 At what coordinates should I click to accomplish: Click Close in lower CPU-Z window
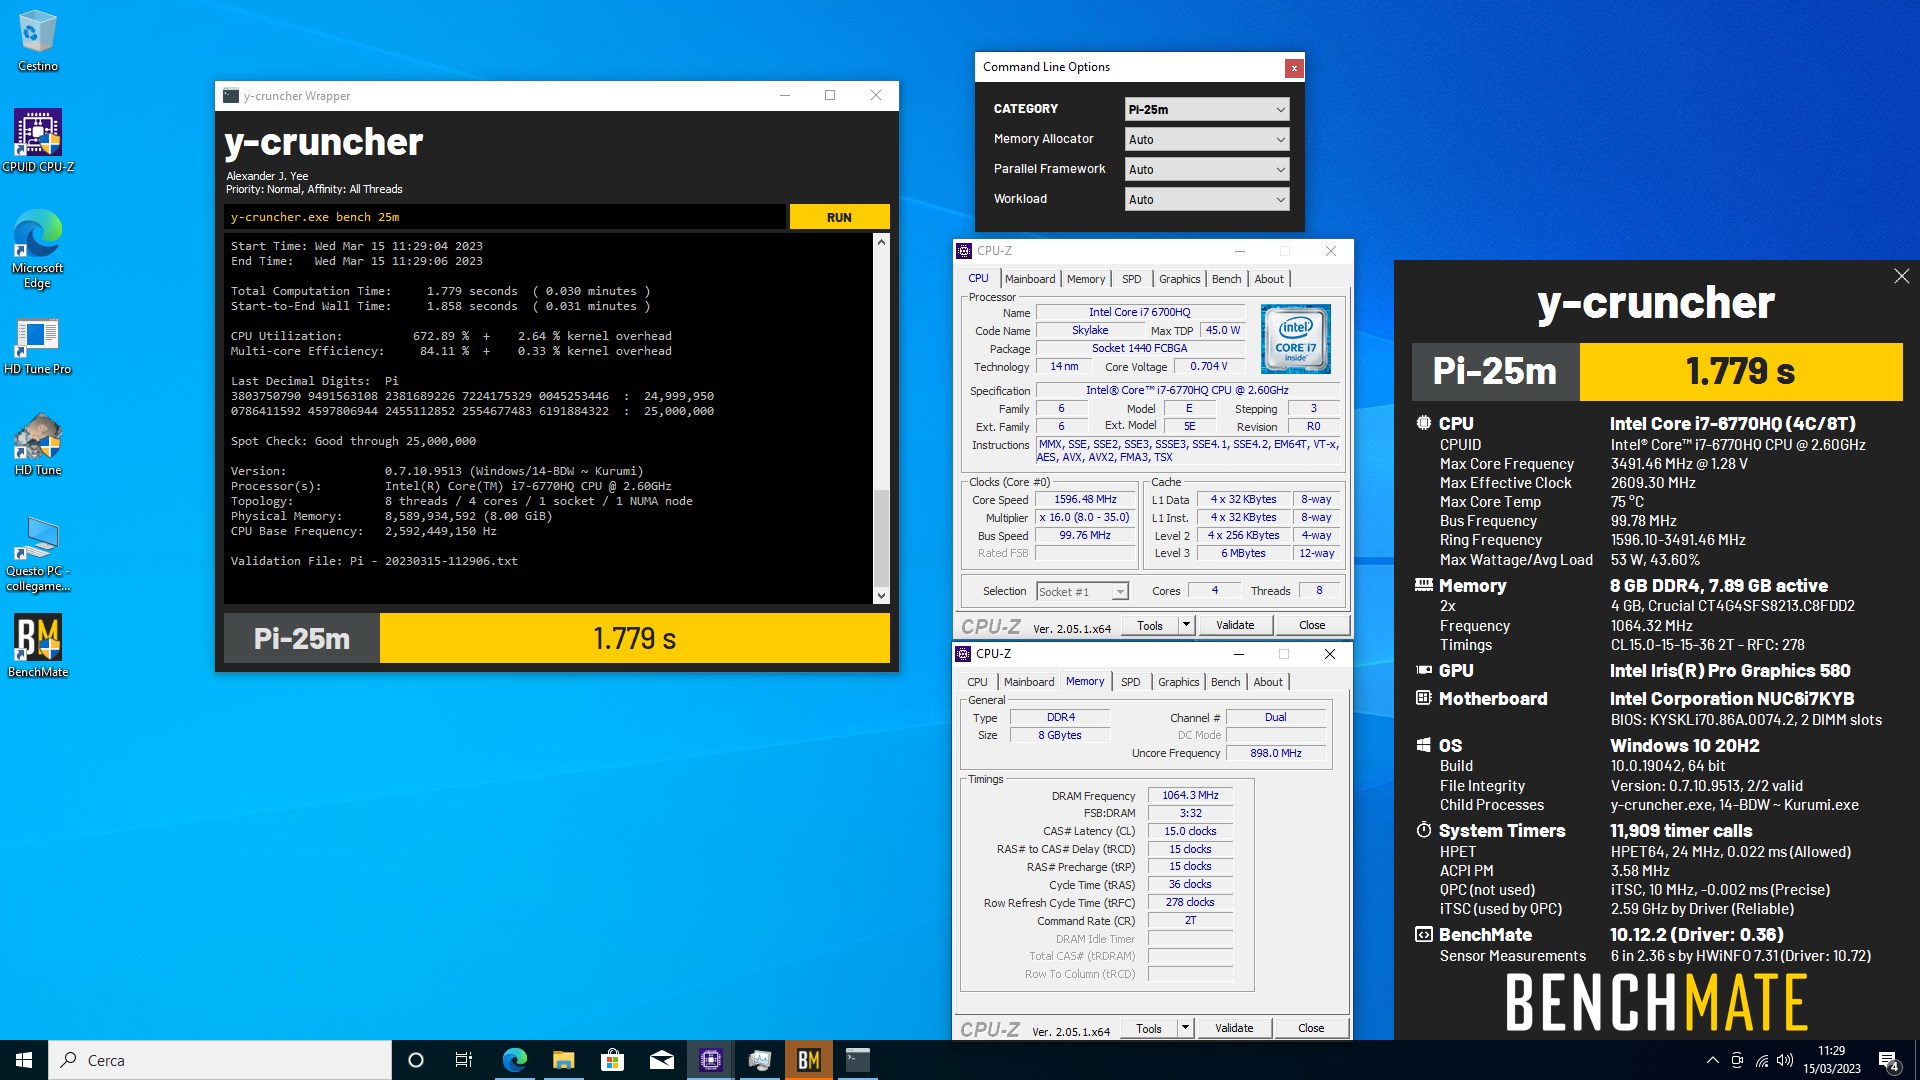click(1311, 1028)
